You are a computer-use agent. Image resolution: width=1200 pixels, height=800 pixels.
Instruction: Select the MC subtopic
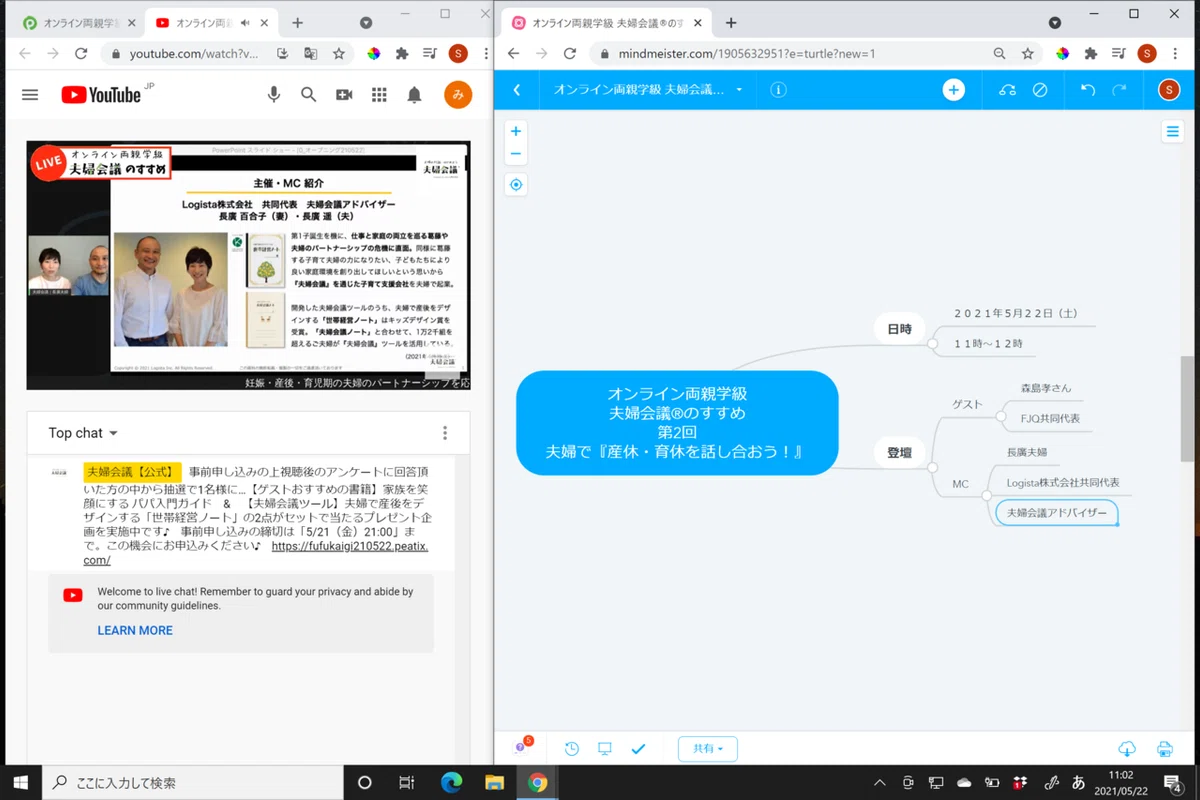coord(960,484)
